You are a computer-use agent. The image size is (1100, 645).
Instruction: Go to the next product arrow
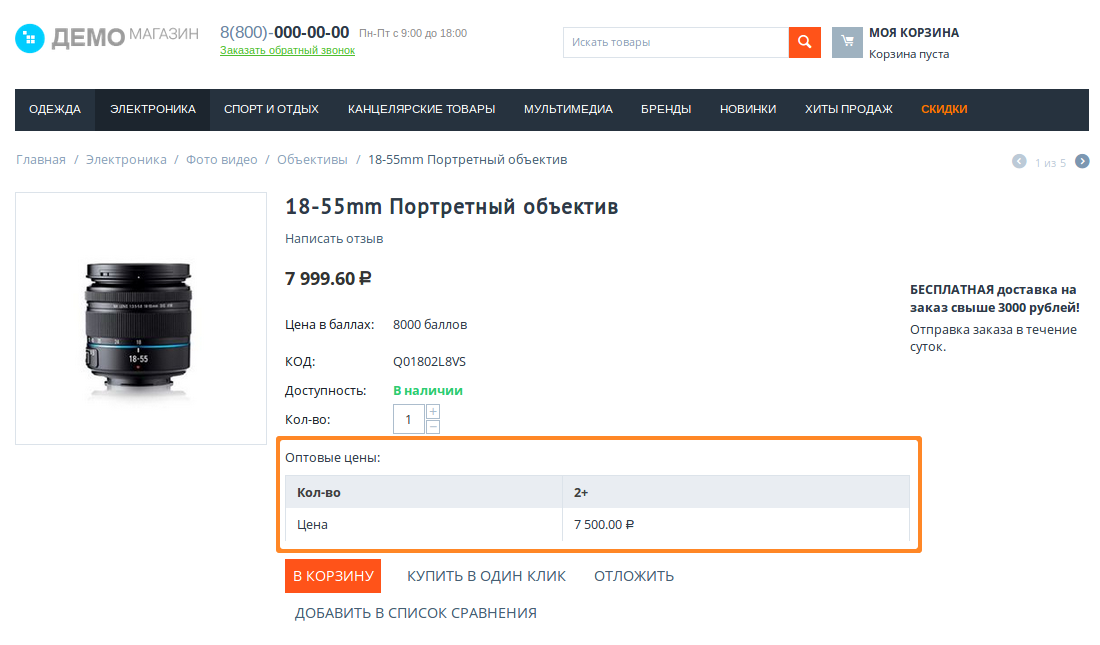pos(1082,161)
